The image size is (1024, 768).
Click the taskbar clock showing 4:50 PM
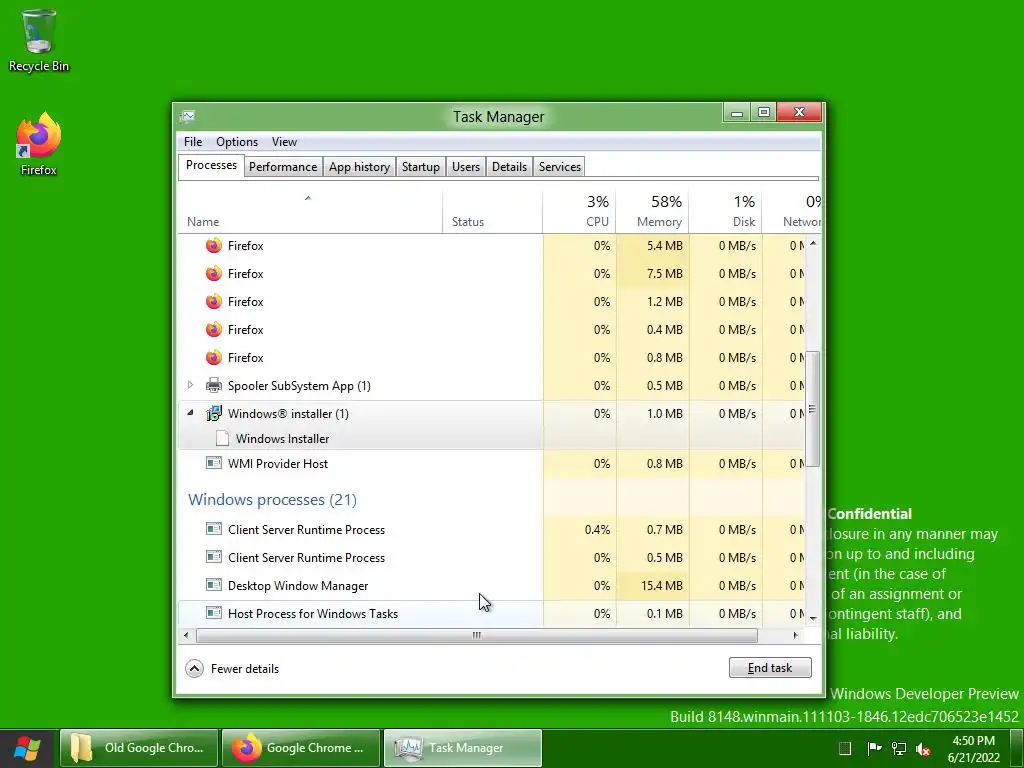974,749
